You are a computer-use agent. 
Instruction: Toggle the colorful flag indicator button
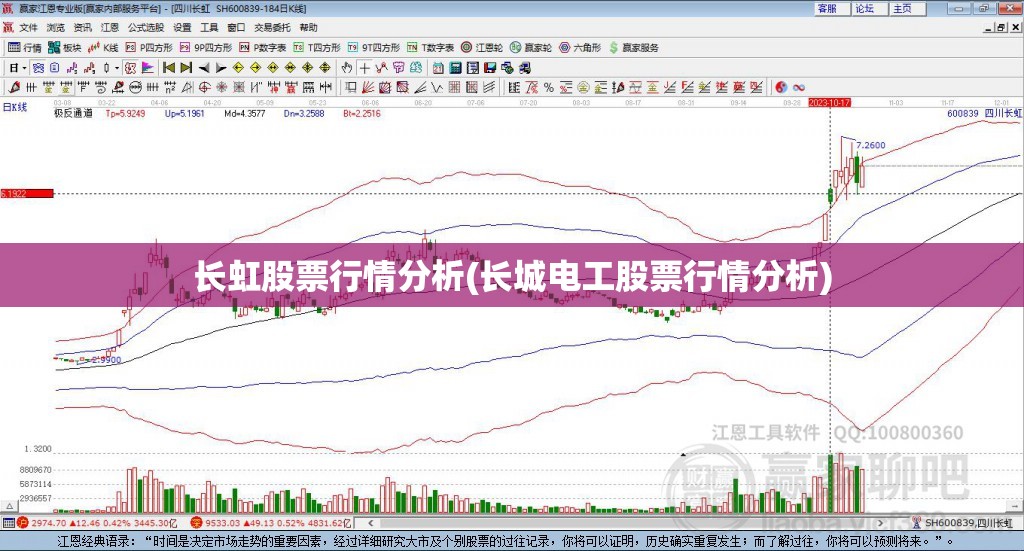point(148,68)
